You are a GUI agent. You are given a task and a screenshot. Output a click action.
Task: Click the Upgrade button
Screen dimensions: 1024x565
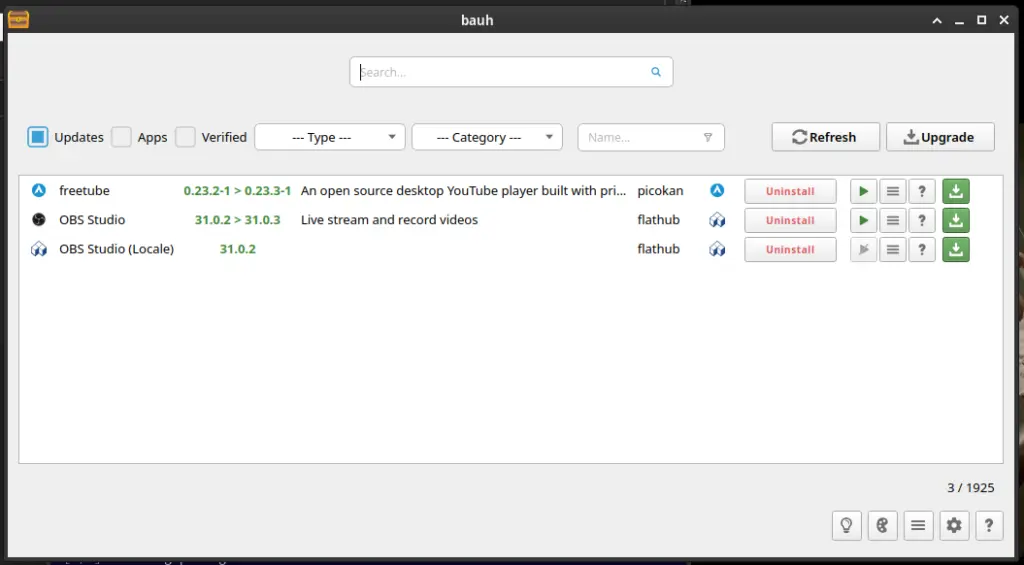940,137
